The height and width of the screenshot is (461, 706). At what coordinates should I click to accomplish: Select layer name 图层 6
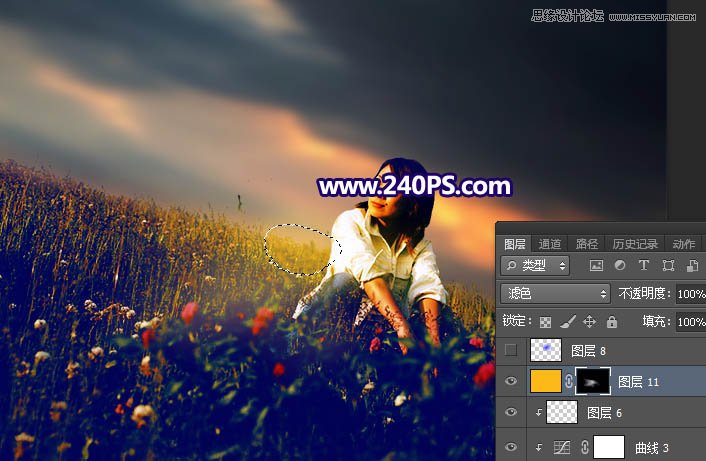coord(604,413)
